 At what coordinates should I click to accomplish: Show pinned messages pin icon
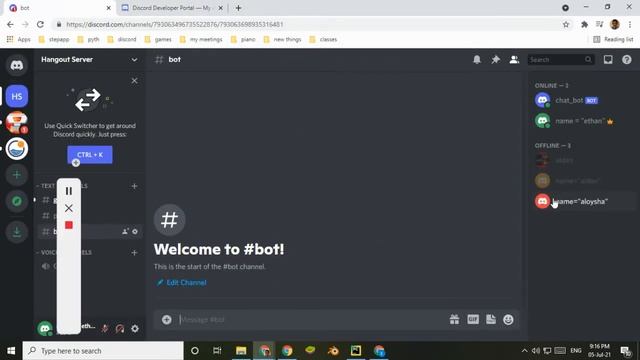coord(496,60)
